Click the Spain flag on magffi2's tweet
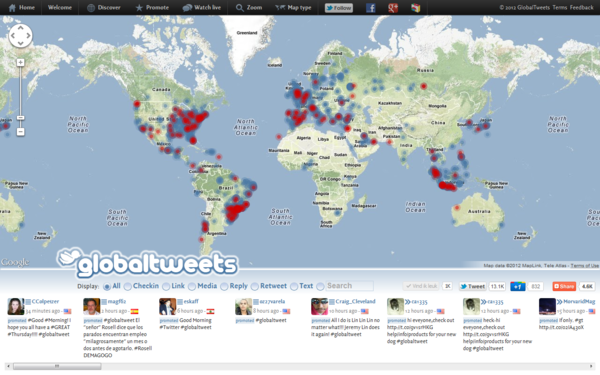Image resolution: width=600 pixels, height=375 pixels. [x=134, y=311]
